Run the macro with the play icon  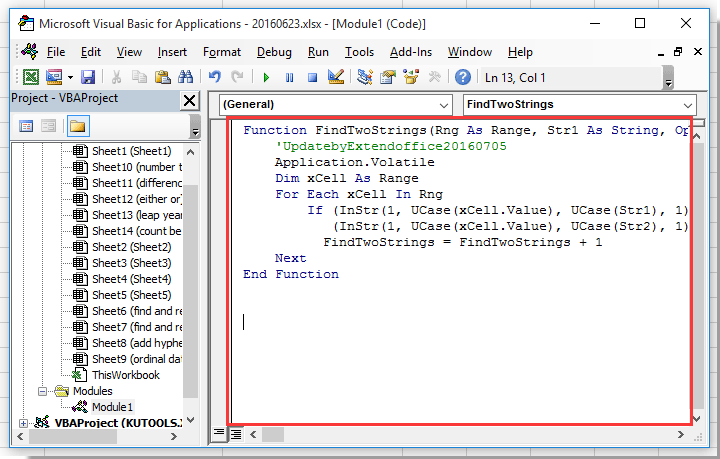tap(266, 77)
